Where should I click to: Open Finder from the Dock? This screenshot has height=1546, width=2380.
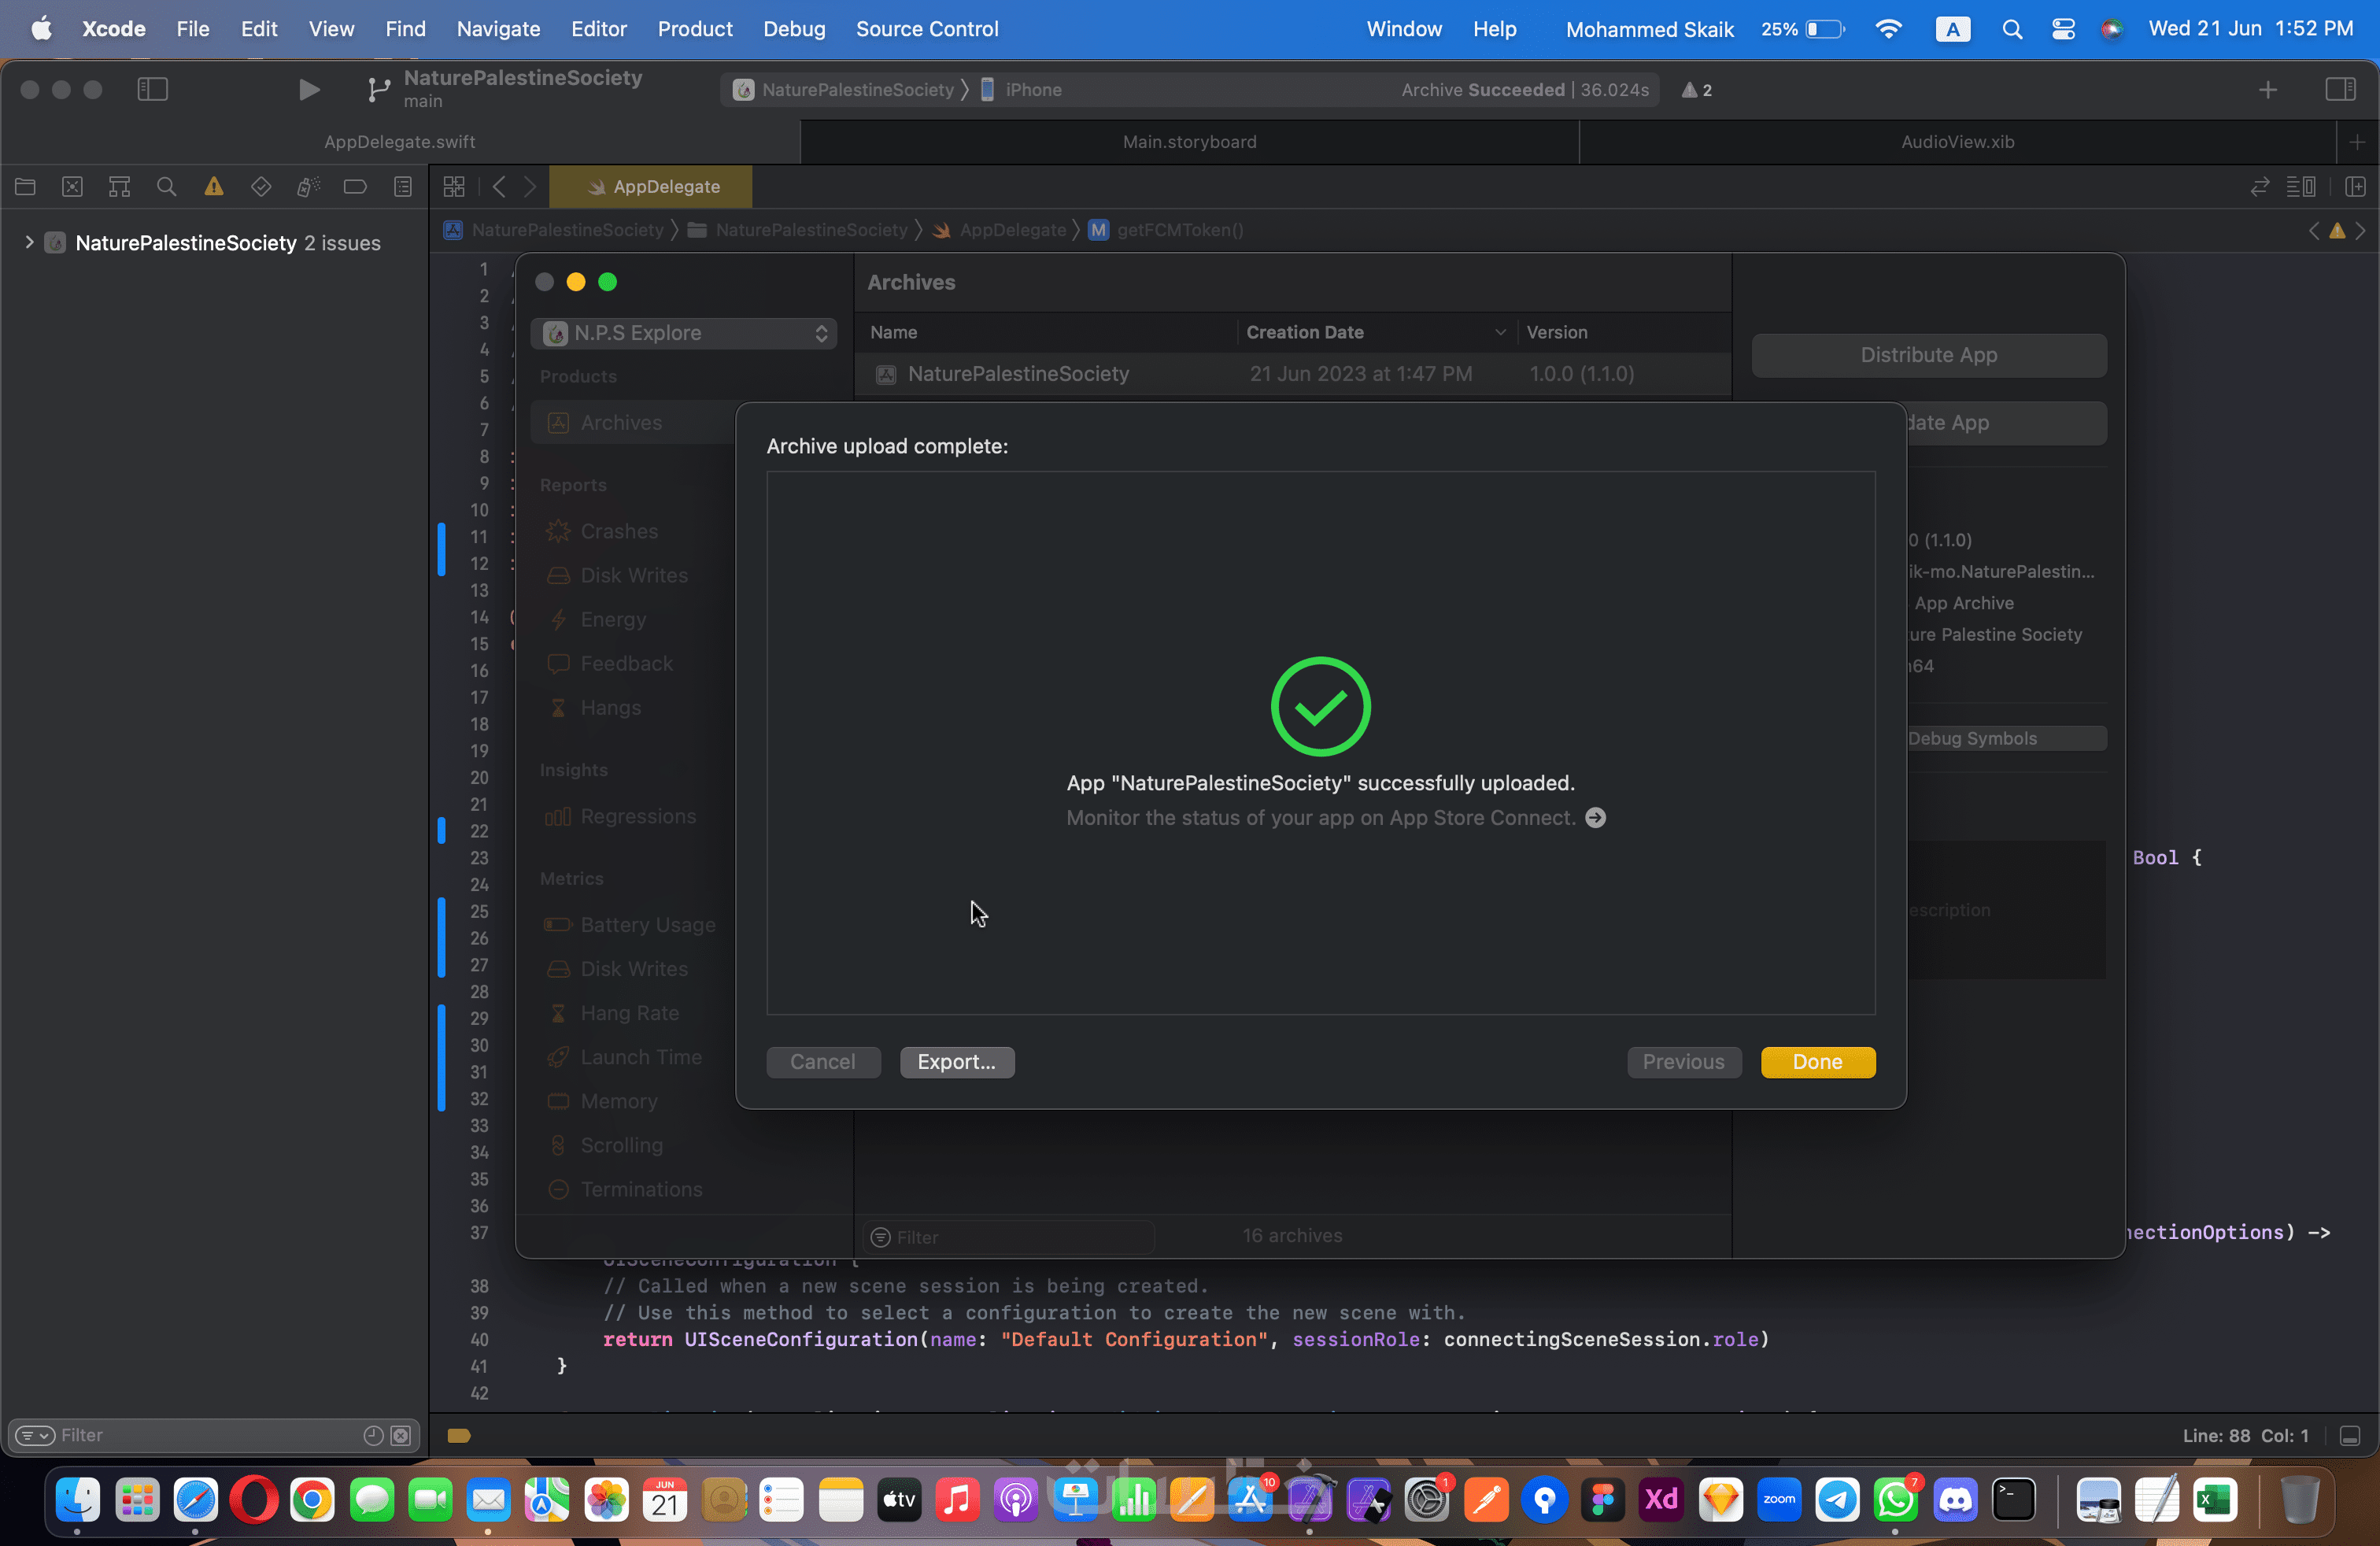[x=78, y=1499]
